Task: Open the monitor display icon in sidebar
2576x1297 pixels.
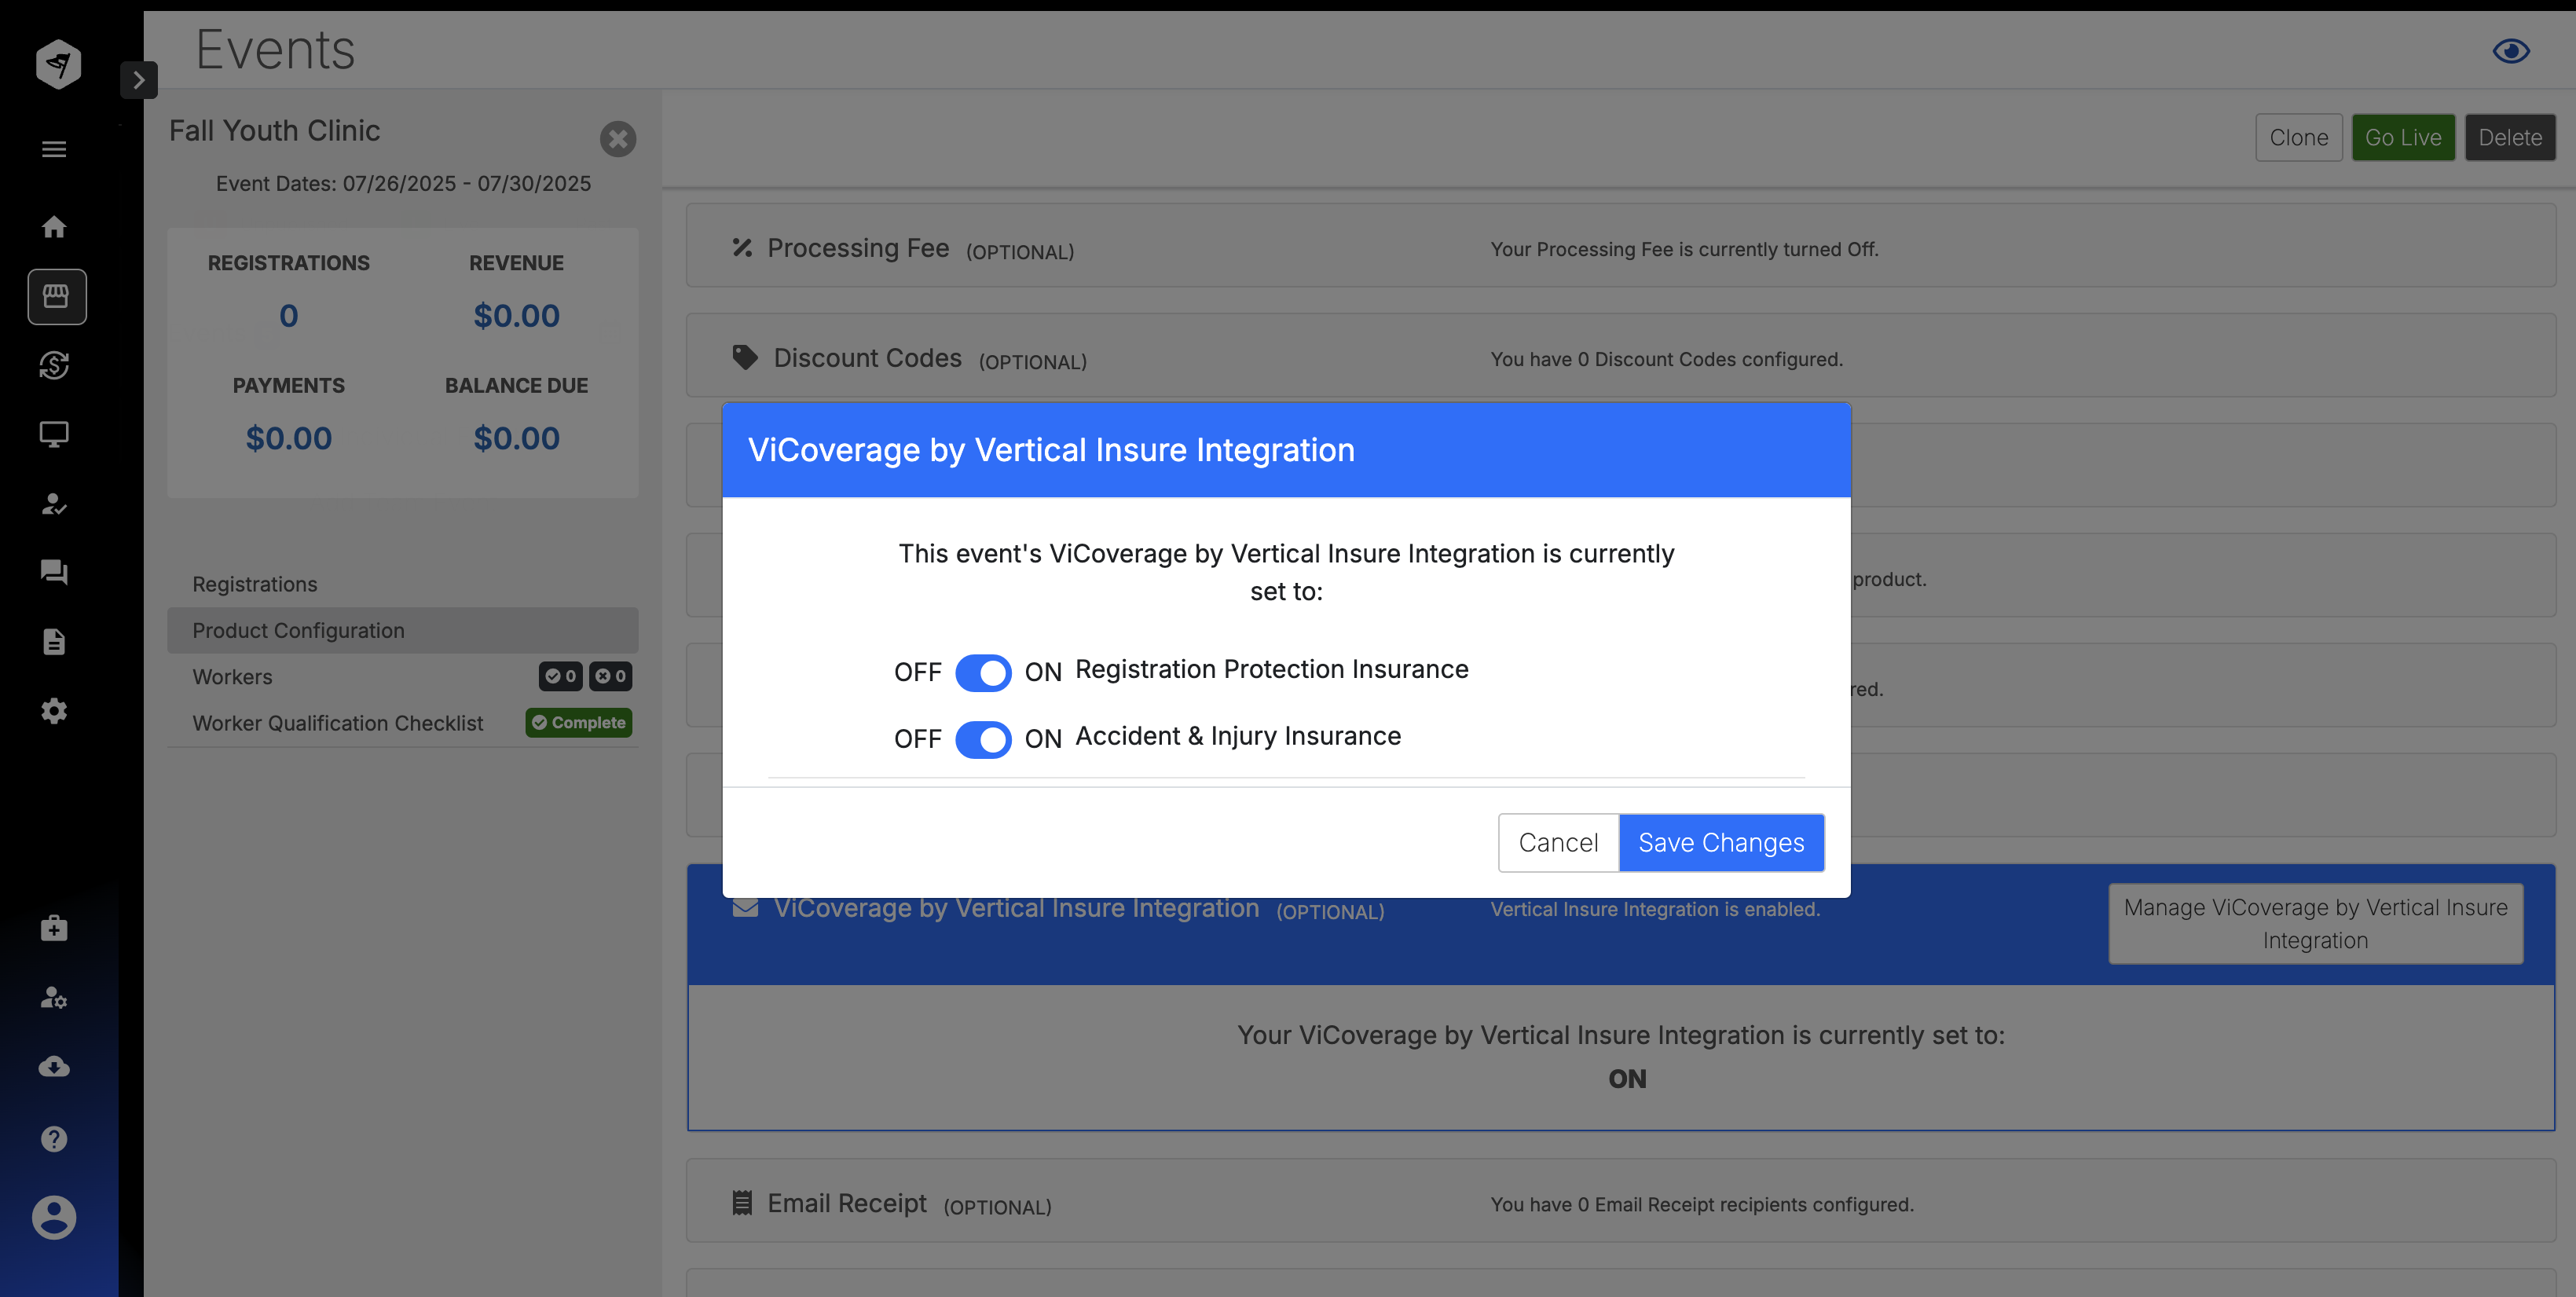Action: tap(54, 434)
